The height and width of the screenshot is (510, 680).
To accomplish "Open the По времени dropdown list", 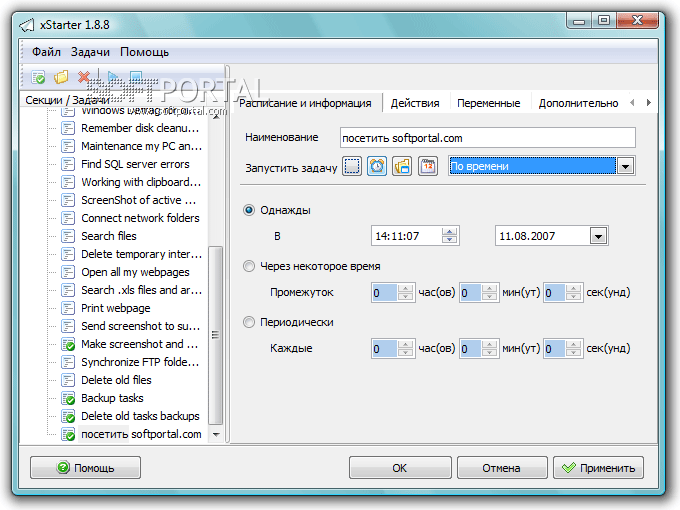I will pyautogui.click(x=626, y=167).
